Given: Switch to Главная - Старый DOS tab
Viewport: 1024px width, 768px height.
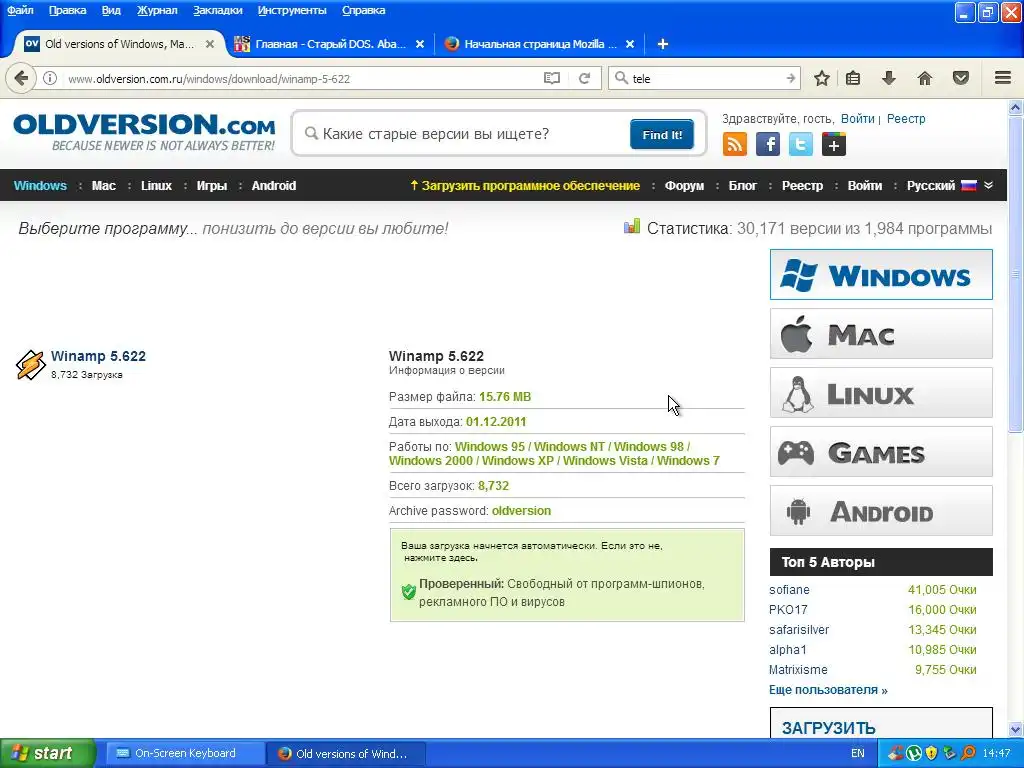Looking at the screenshot, I should (x=330, y=44).
